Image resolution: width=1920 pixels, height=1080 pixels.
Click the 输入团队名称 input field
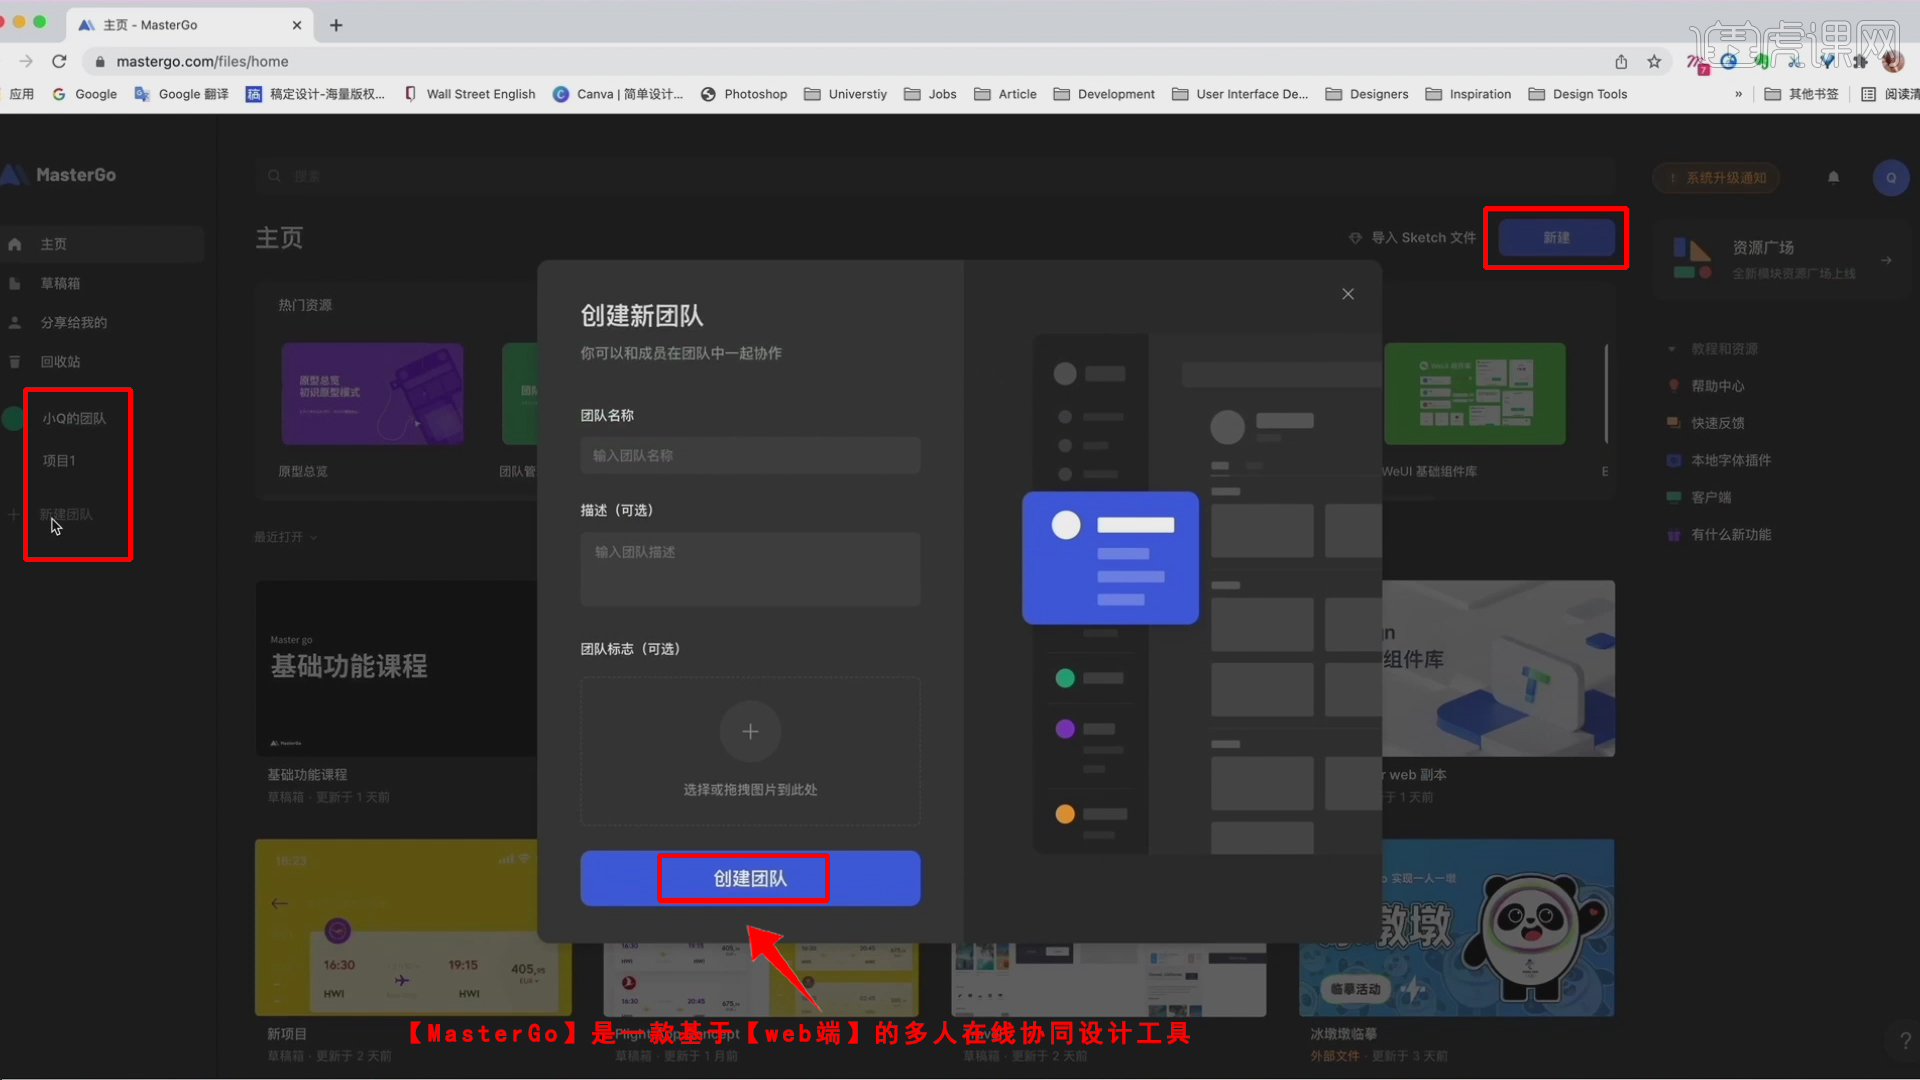pos(750,455)
